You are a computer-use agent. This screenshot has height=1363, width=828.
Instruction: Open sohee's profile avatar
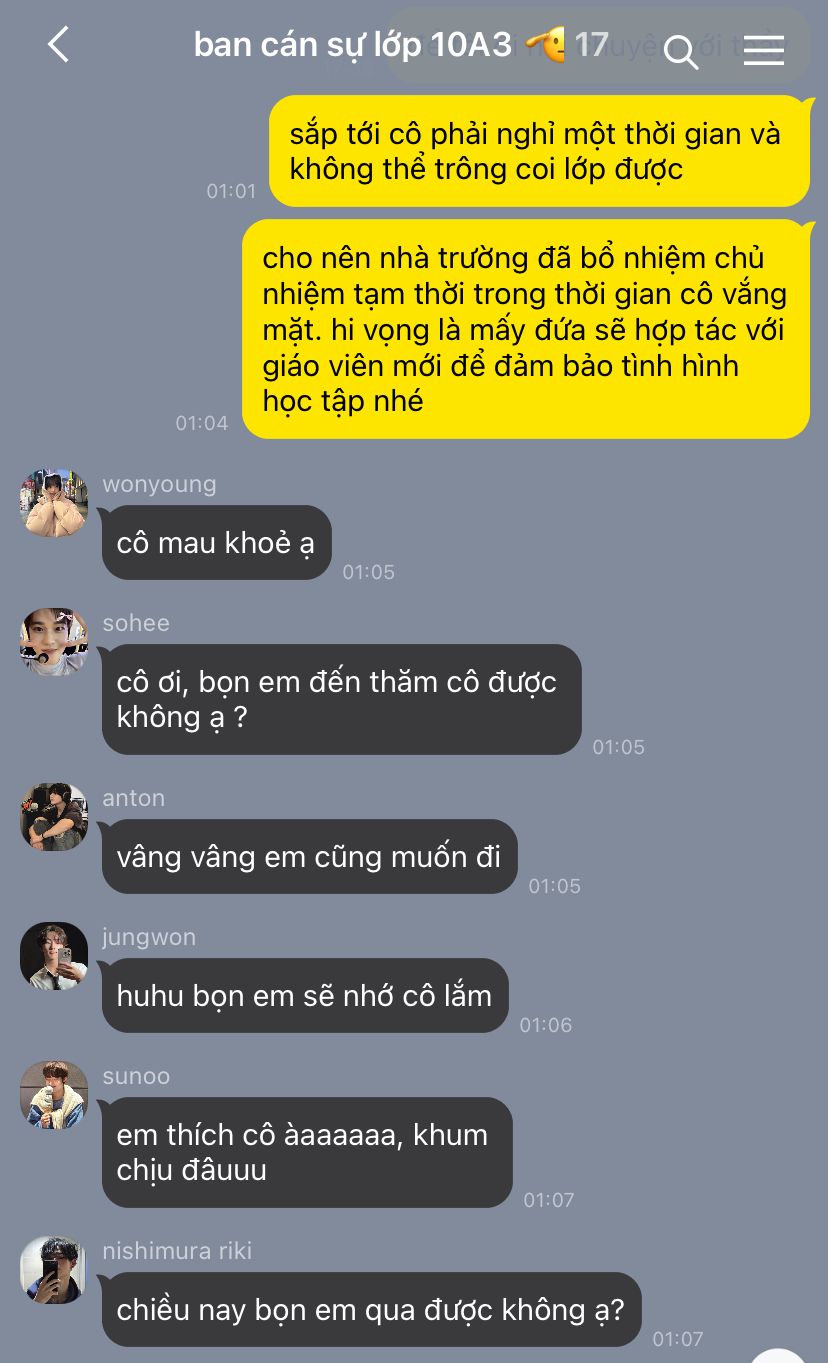click(x=54, y=642)
